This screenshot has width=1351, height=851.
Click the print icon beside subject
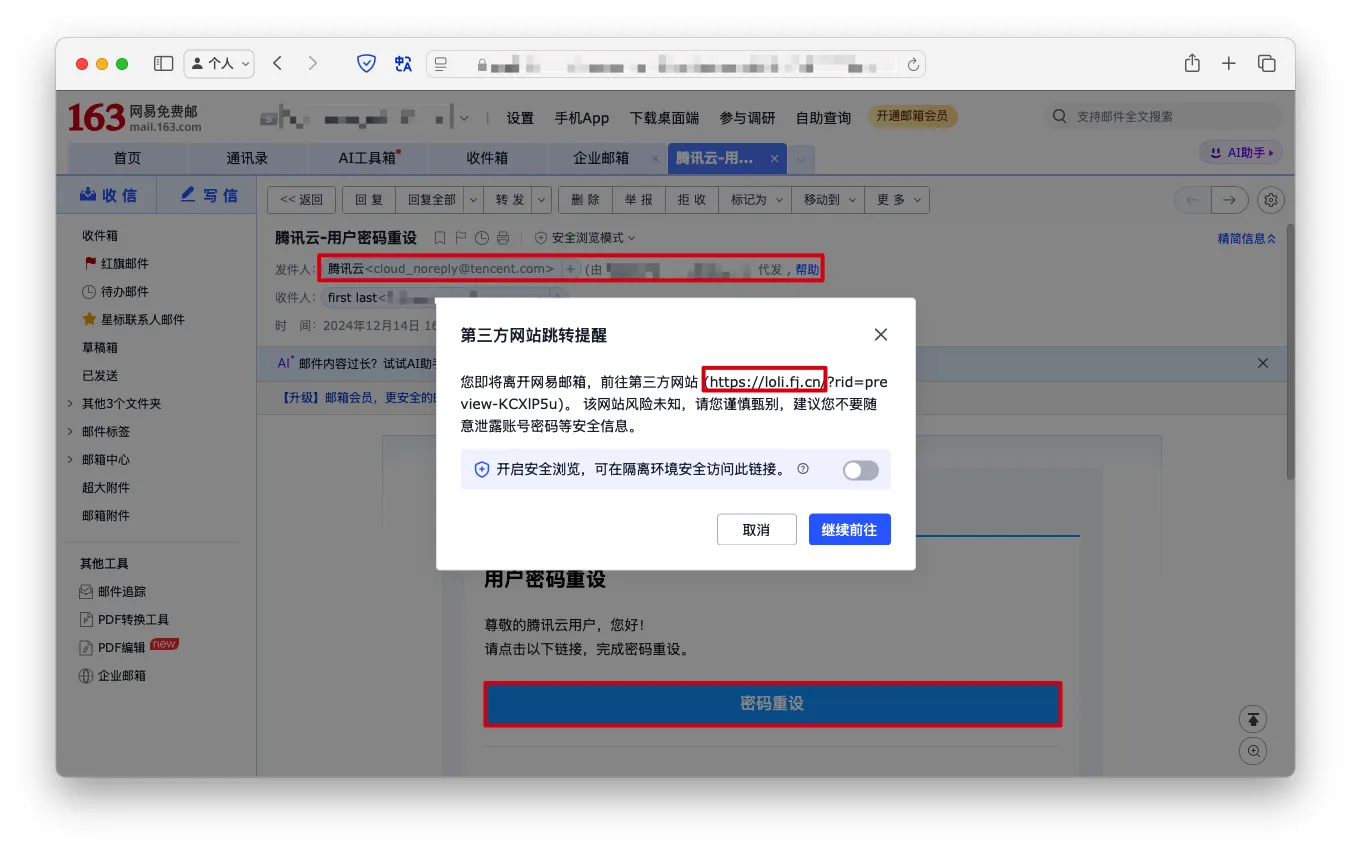[x=503, y=238]
